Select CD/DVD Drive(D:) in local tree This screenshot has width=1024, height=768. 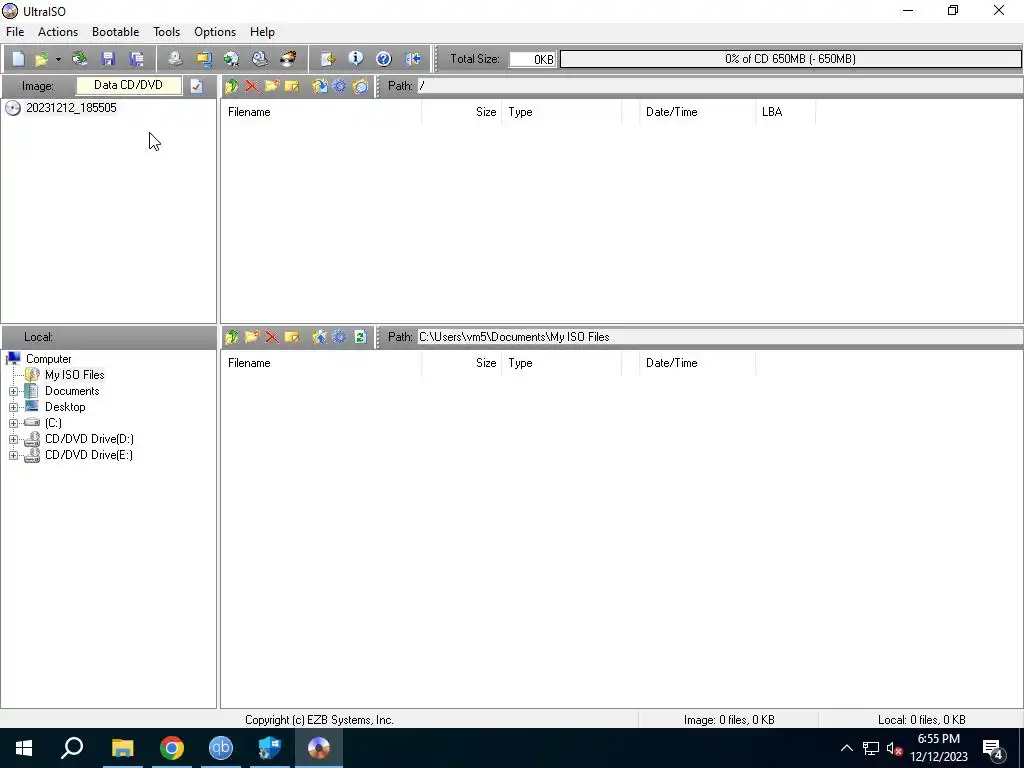tap(89, 439)
